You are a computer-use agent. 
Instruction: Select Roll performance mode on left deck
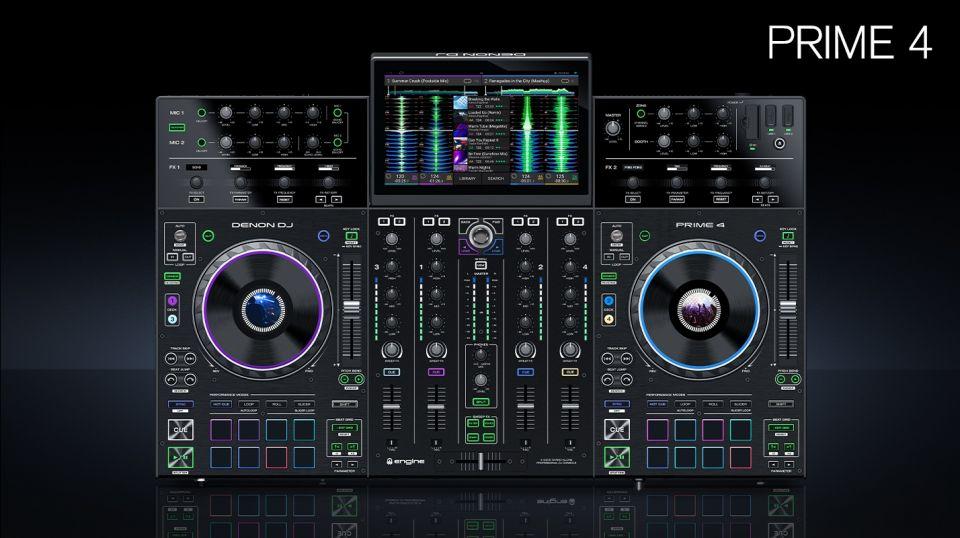[276, 405]
